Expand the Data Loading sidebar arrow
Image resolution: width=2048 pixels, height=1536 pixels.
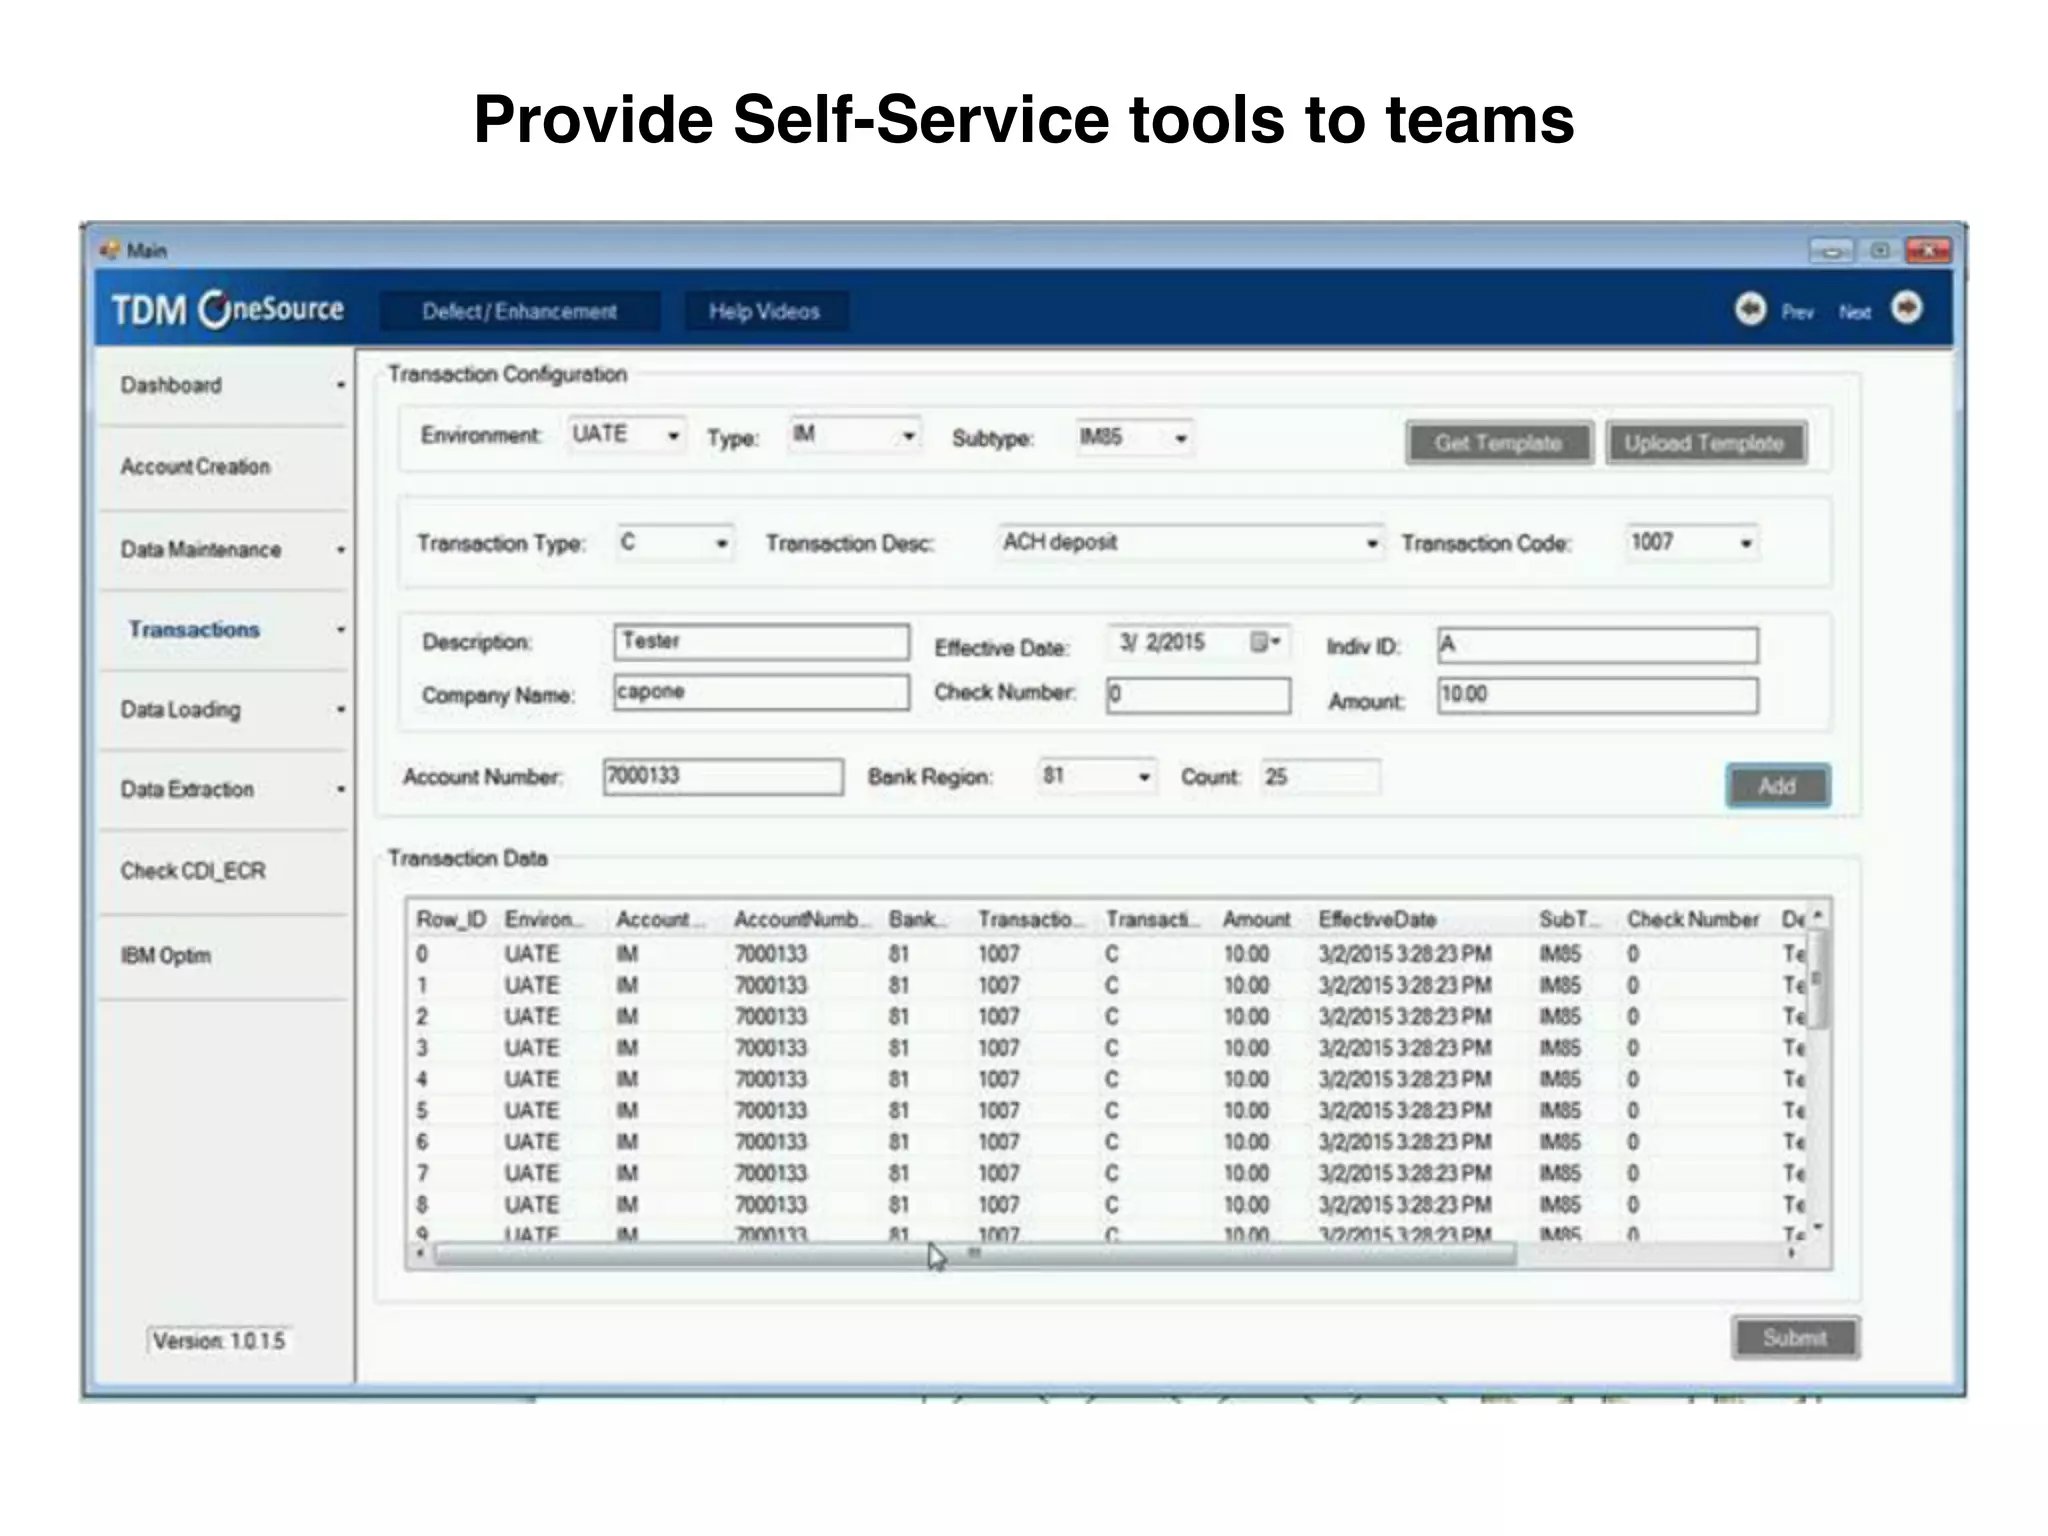click(x=341, y=710)
